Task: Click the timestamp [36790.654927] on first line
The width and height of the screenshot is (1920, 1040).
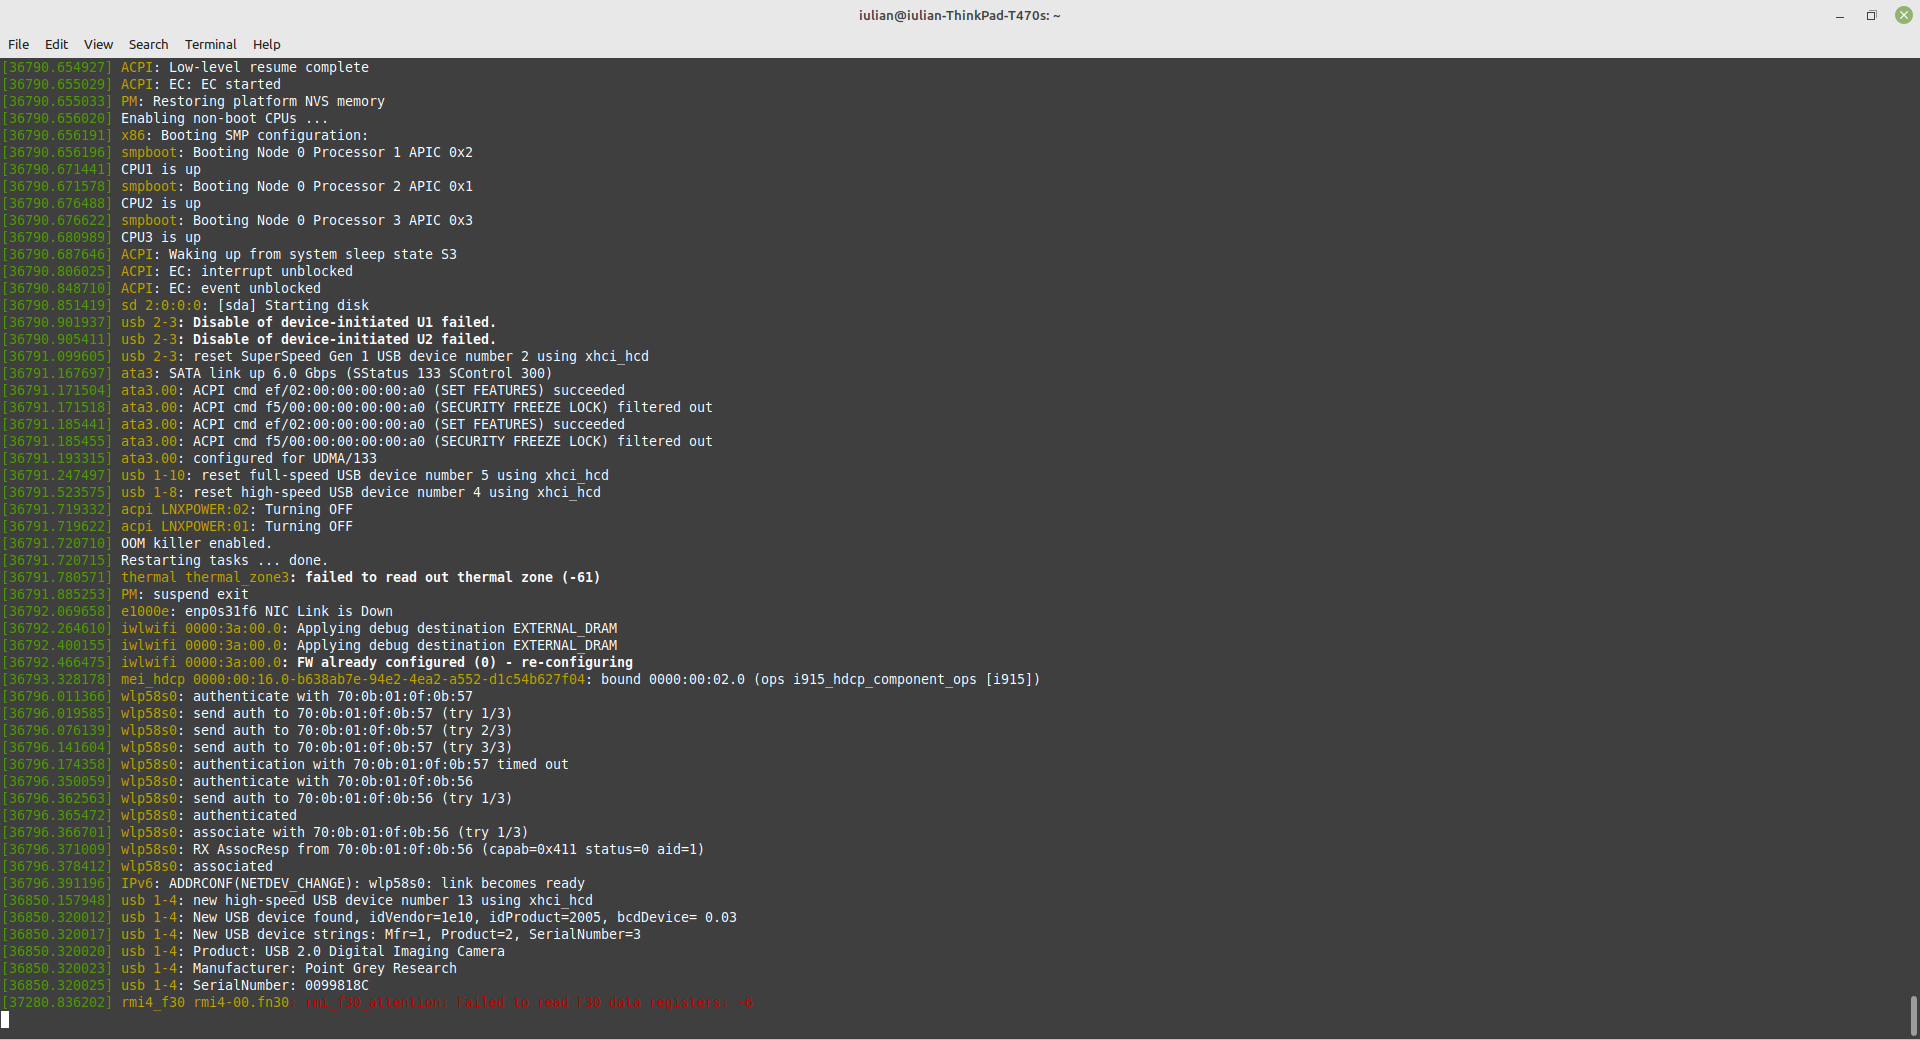Action: pyautogui.click(x=57, y=67)
